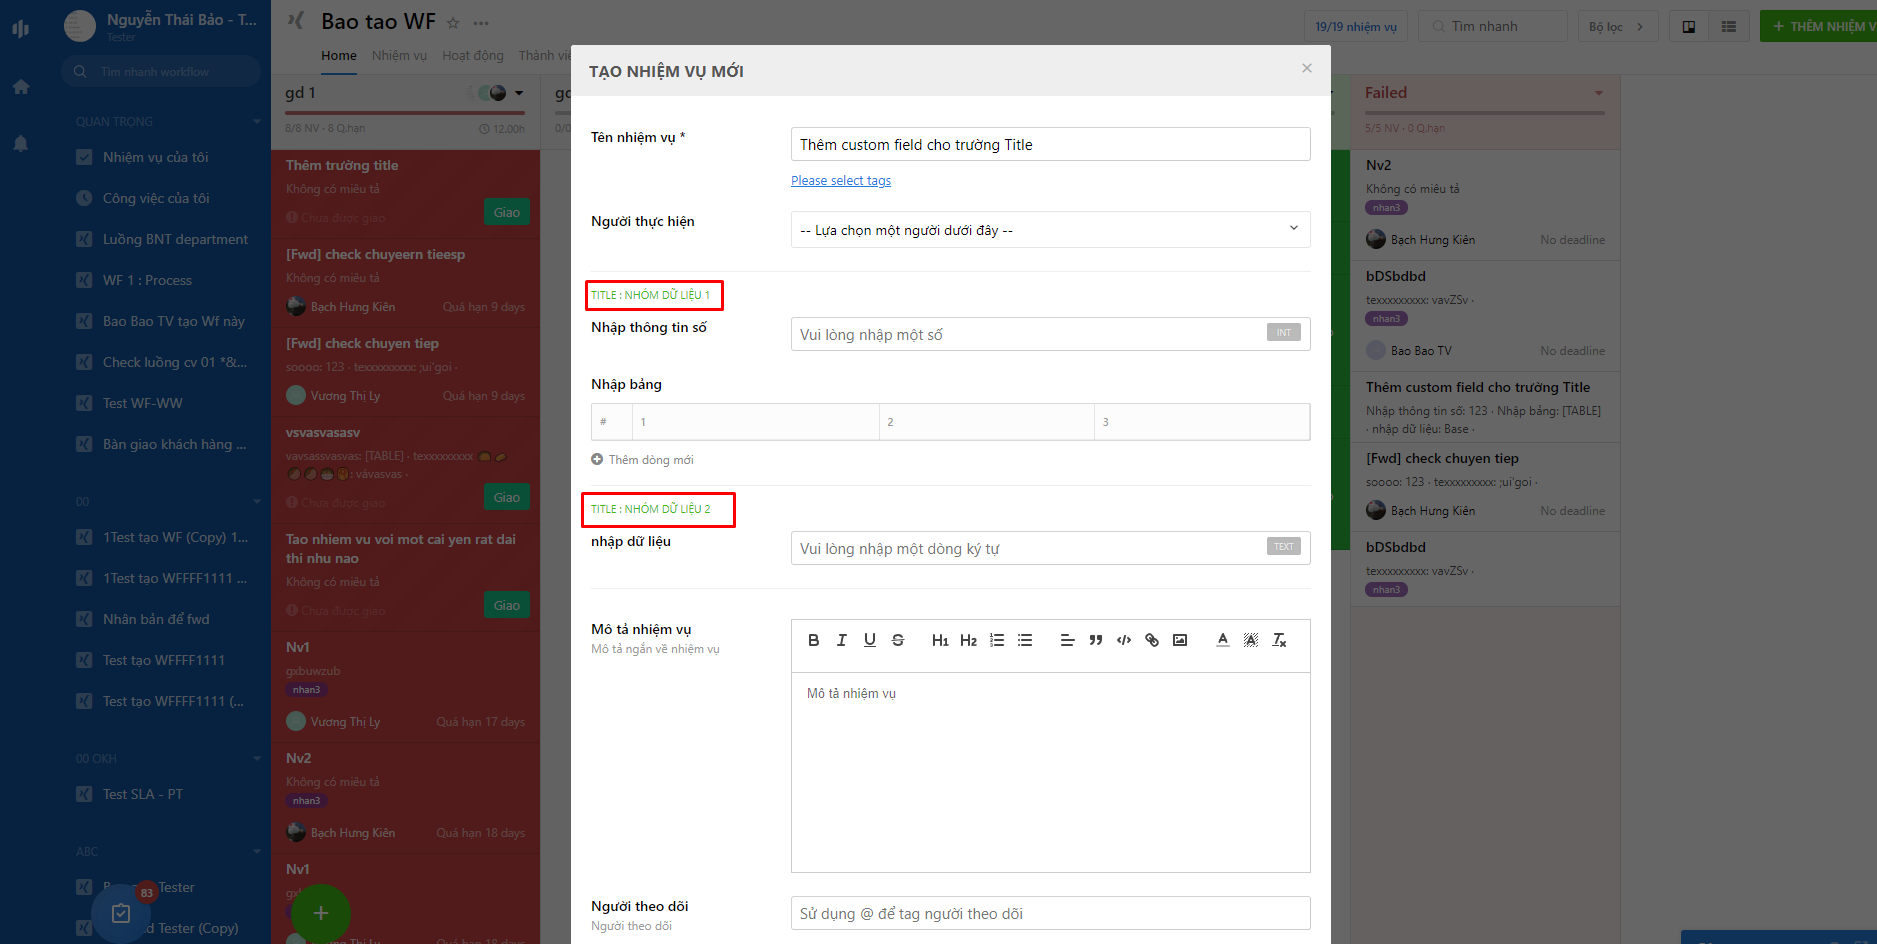1877x944 pixels.
Task: Open the notifications bell in the left rail
Action: click(21, 143)
